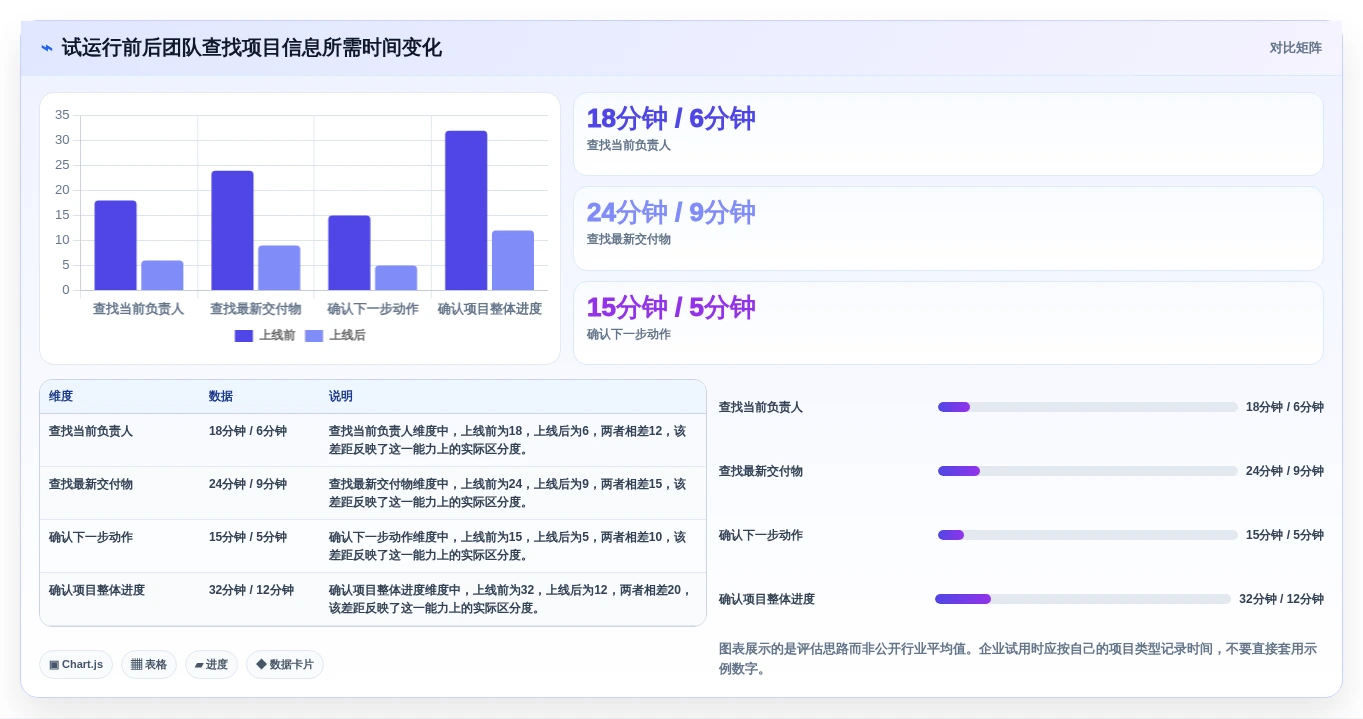
Task: Click chart axis label 确认项目整体进度
Action: click(x=490, y=310)
